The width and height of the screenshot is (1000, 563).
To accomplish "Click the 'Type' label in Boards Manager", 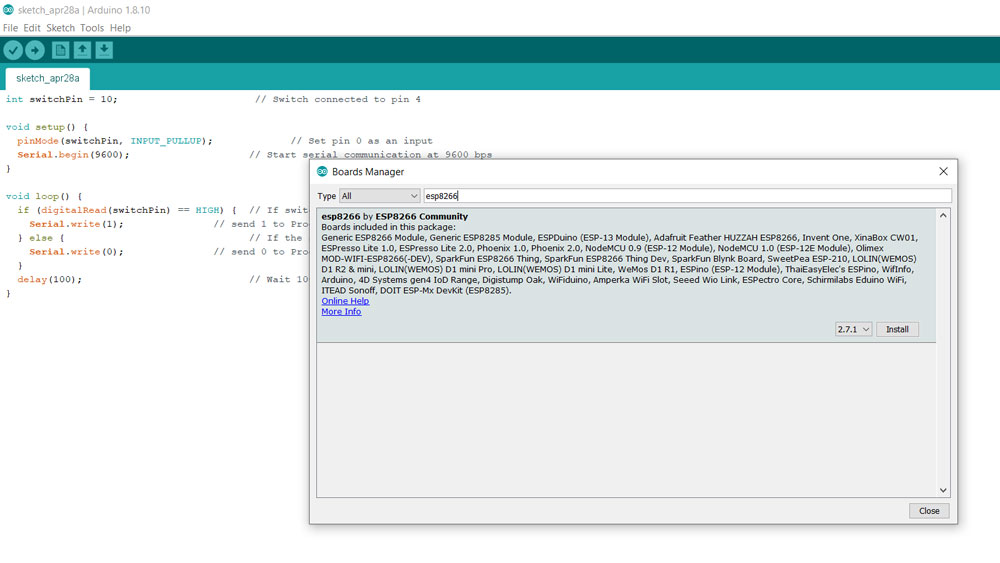I will pyautogui.click(x=327, y=196).
